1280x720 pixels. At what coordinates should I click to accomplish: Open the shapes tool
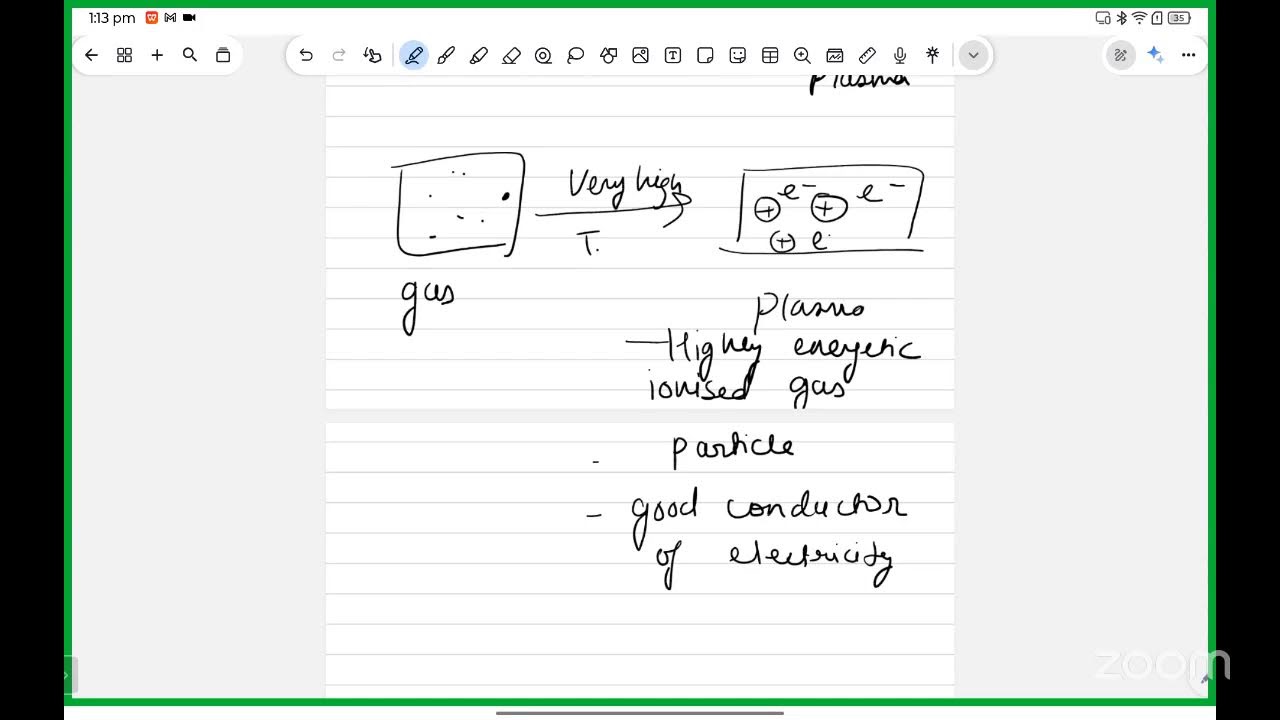608,56
